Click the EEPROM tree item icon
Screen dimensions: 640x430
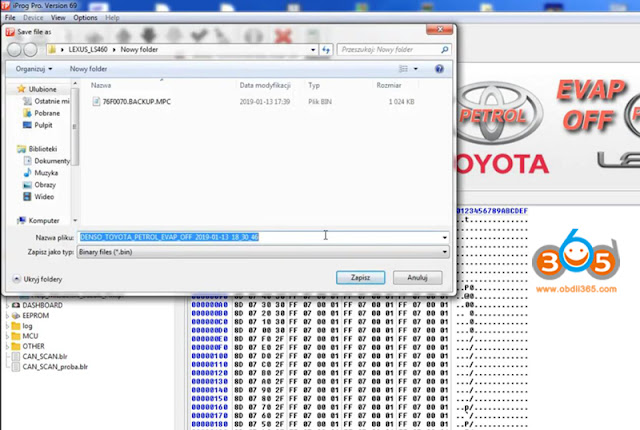16,315
